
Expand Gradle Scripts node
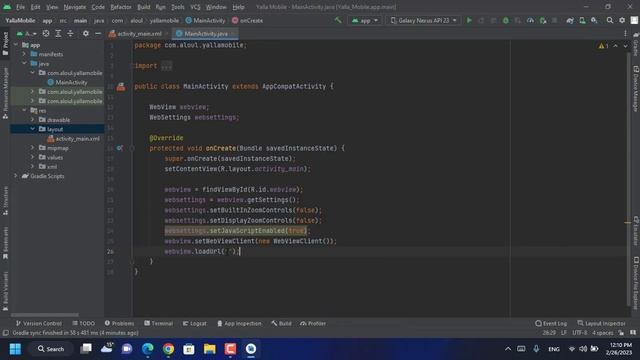click(16, 176)
